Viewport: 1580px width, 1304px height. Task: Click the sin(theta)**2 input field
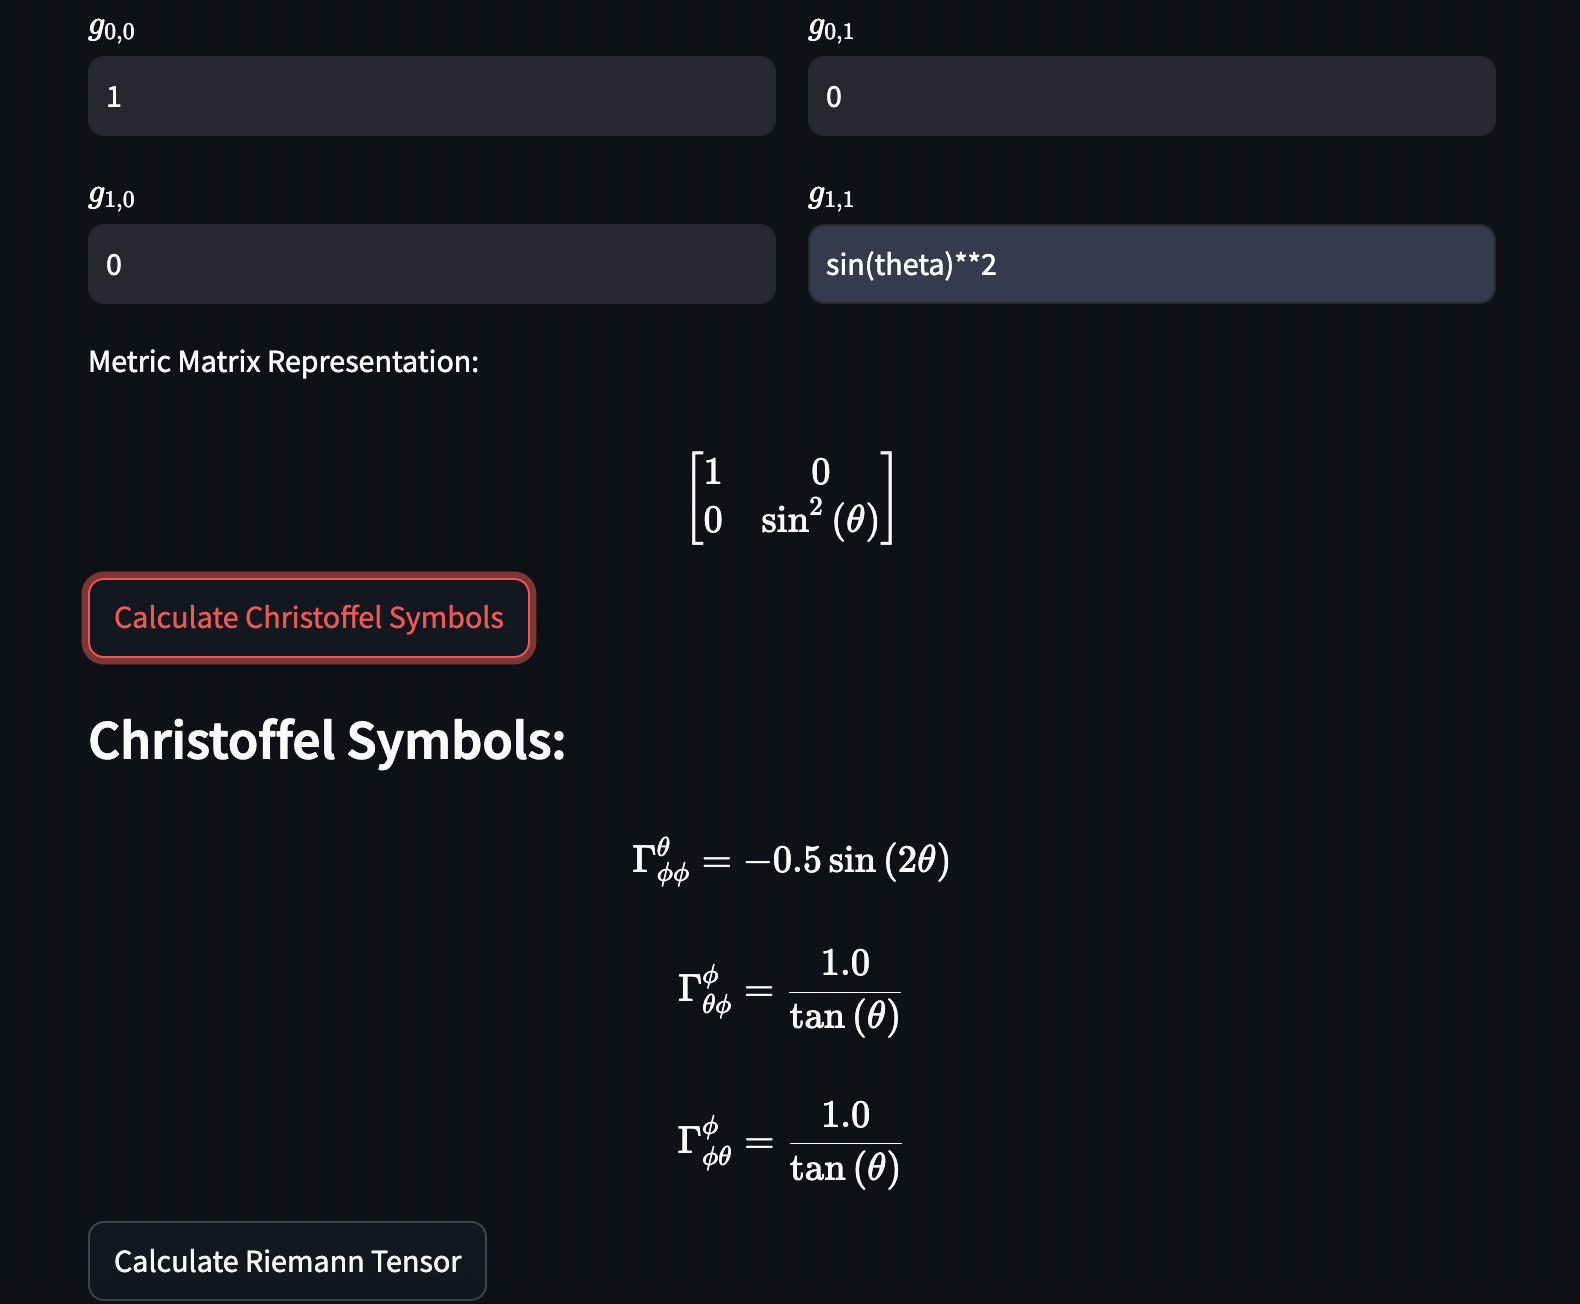click(x=1151, y=264)
